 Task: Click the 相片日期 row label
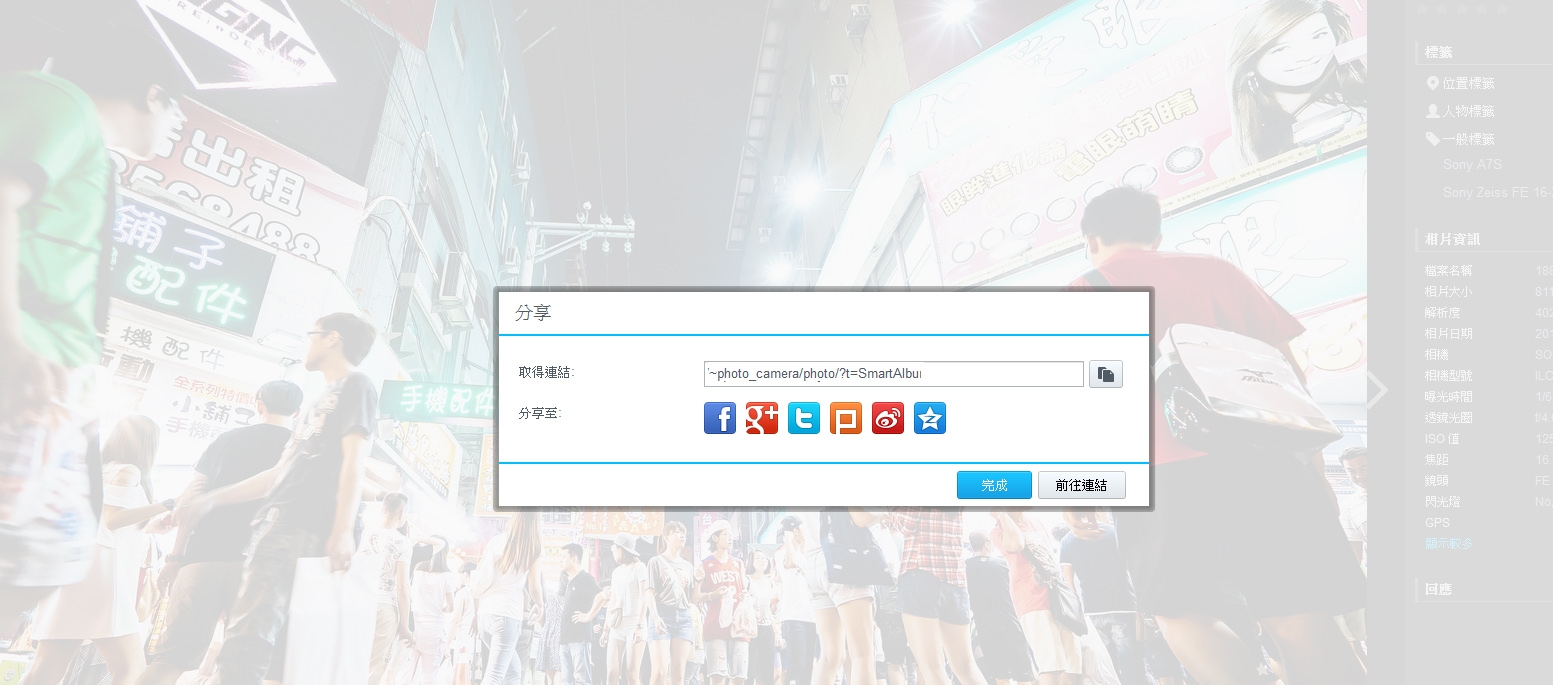pyautogui.click(x=1448, y=334)
